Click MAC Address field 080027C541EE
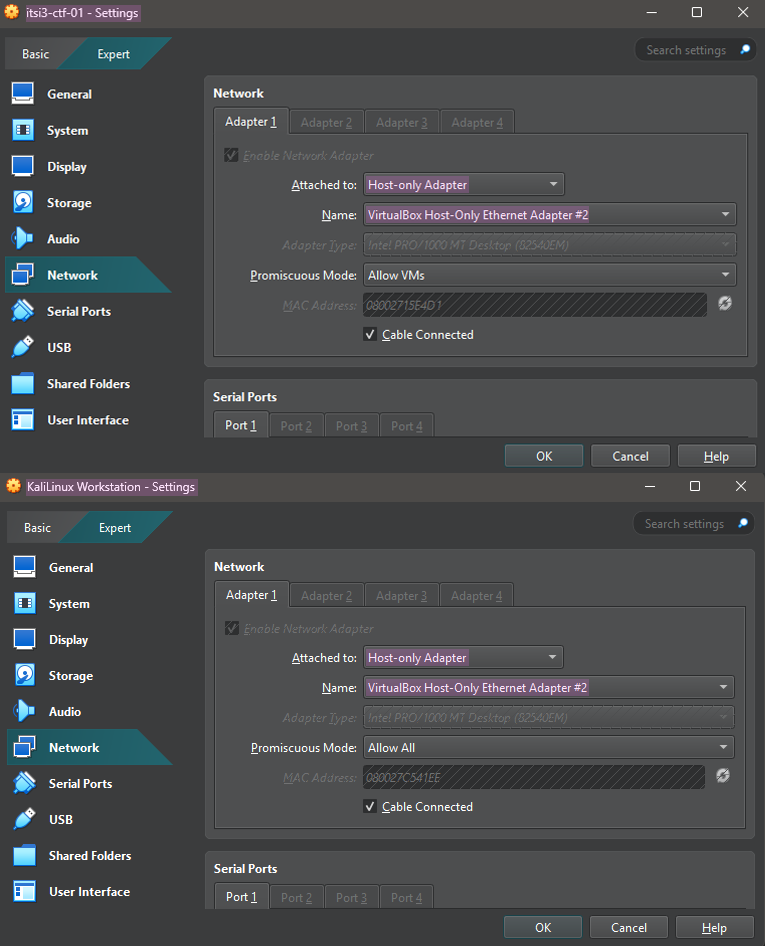The width and height of the screenshot is (765, 946). [534, 777]
